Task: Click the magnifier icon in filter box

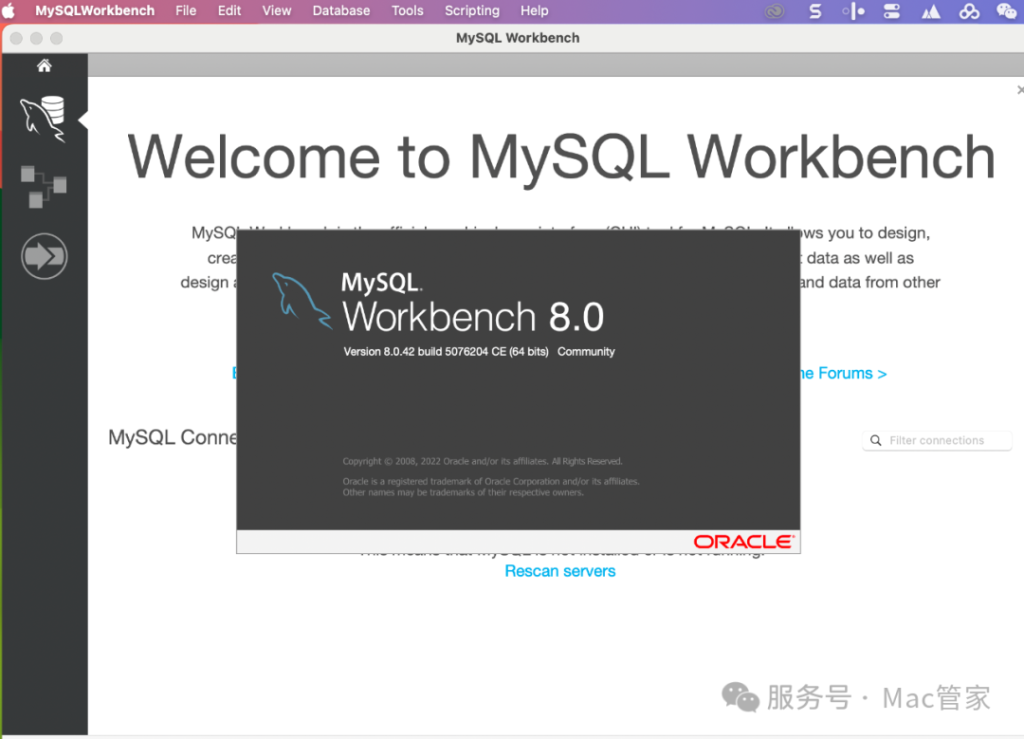Action: [876, 441]
